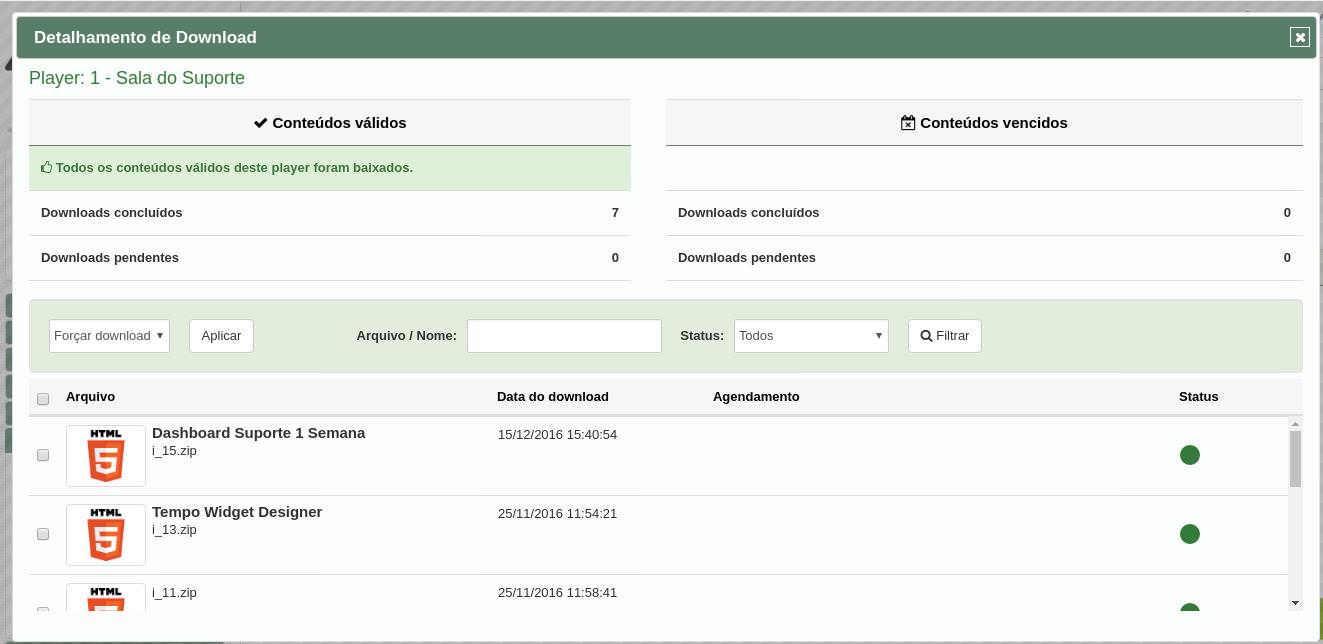The width and height of the screenshot is (1323, 644).
Task: Click the Aplicar button
Action: (221, 336)
